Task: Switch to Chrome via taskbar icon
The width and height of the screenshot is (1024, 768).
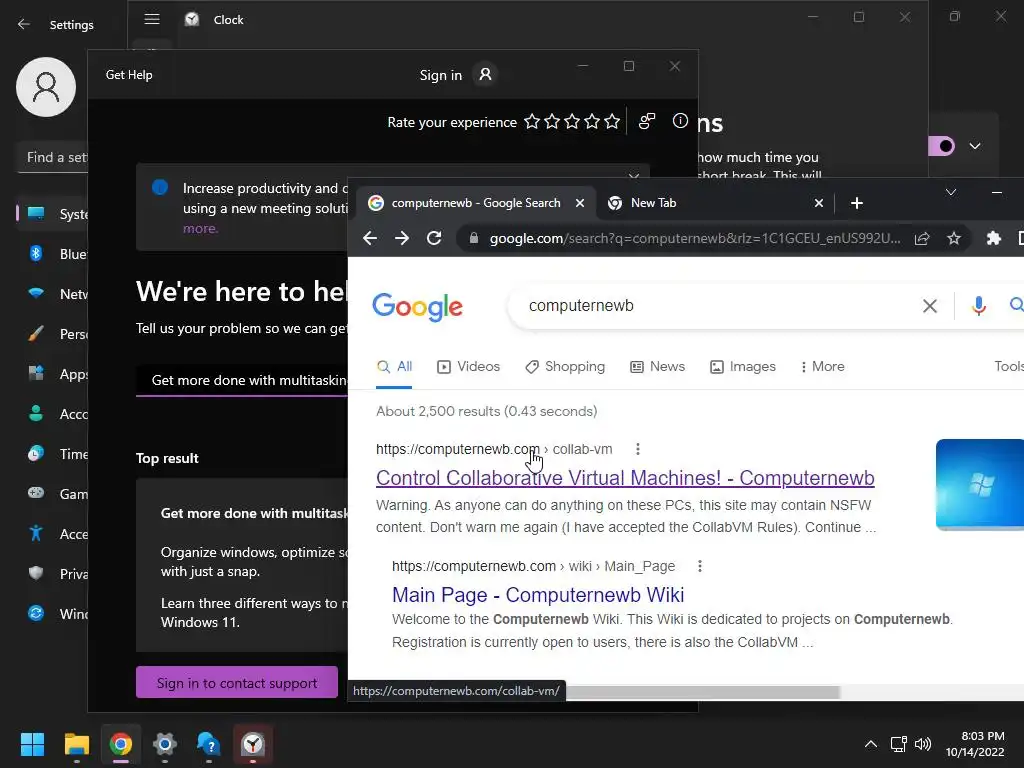Action: (121, 744)
